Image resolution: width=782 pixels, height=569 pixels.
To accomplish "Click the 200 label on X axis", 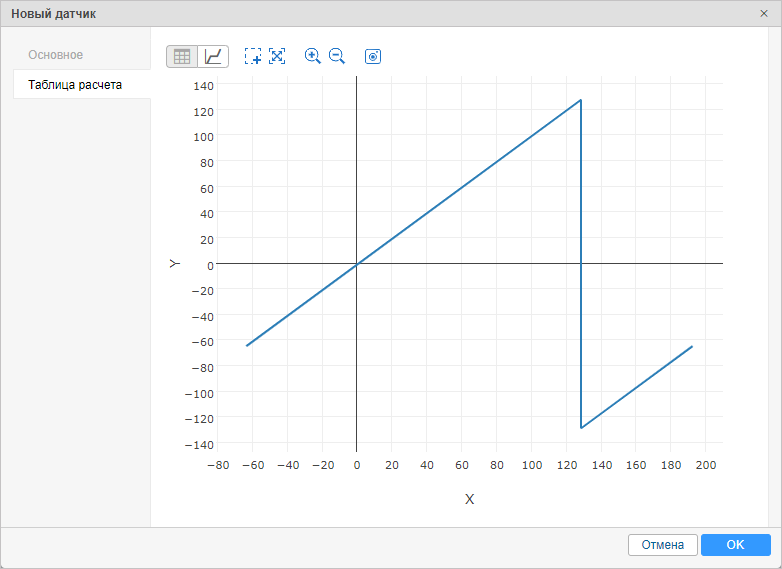I will point(706,465).
